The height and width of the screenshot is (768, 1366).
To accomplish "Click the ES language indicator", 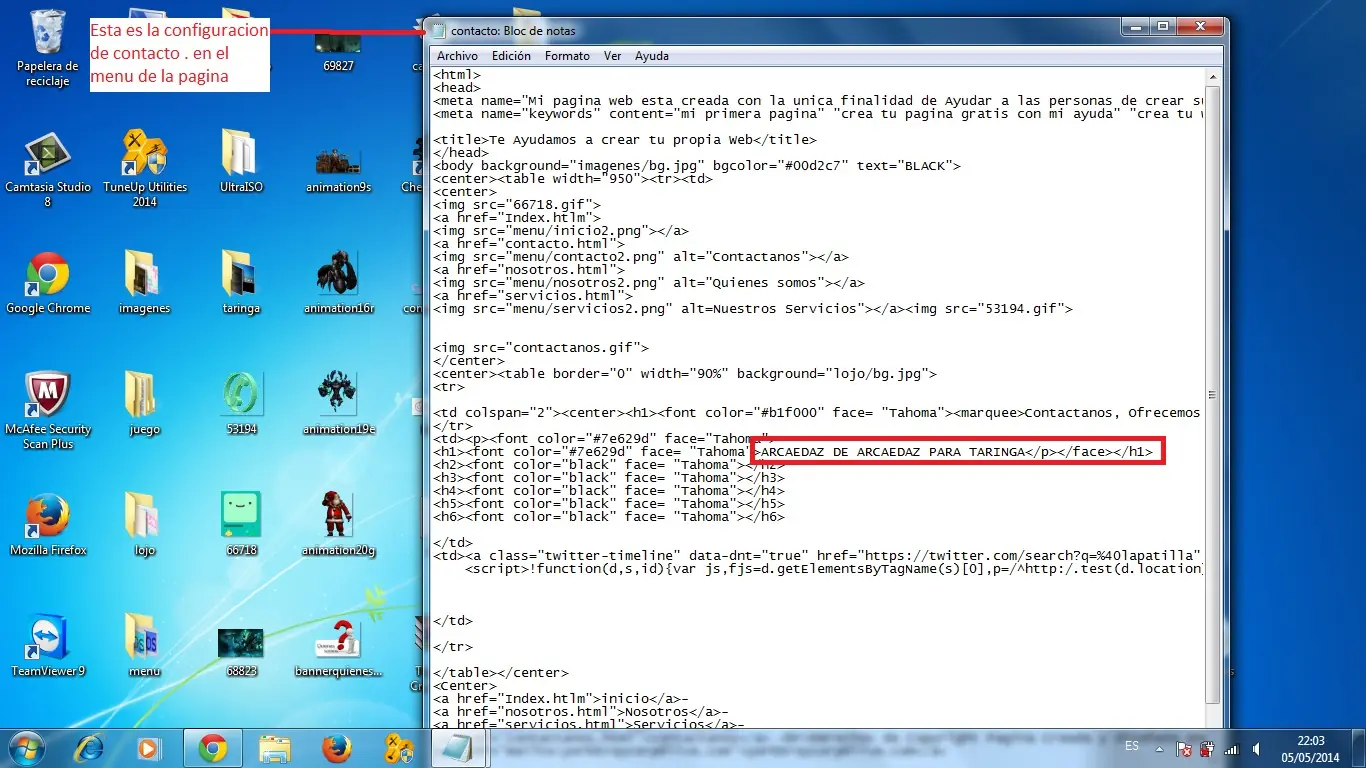I will (1132, 746).
